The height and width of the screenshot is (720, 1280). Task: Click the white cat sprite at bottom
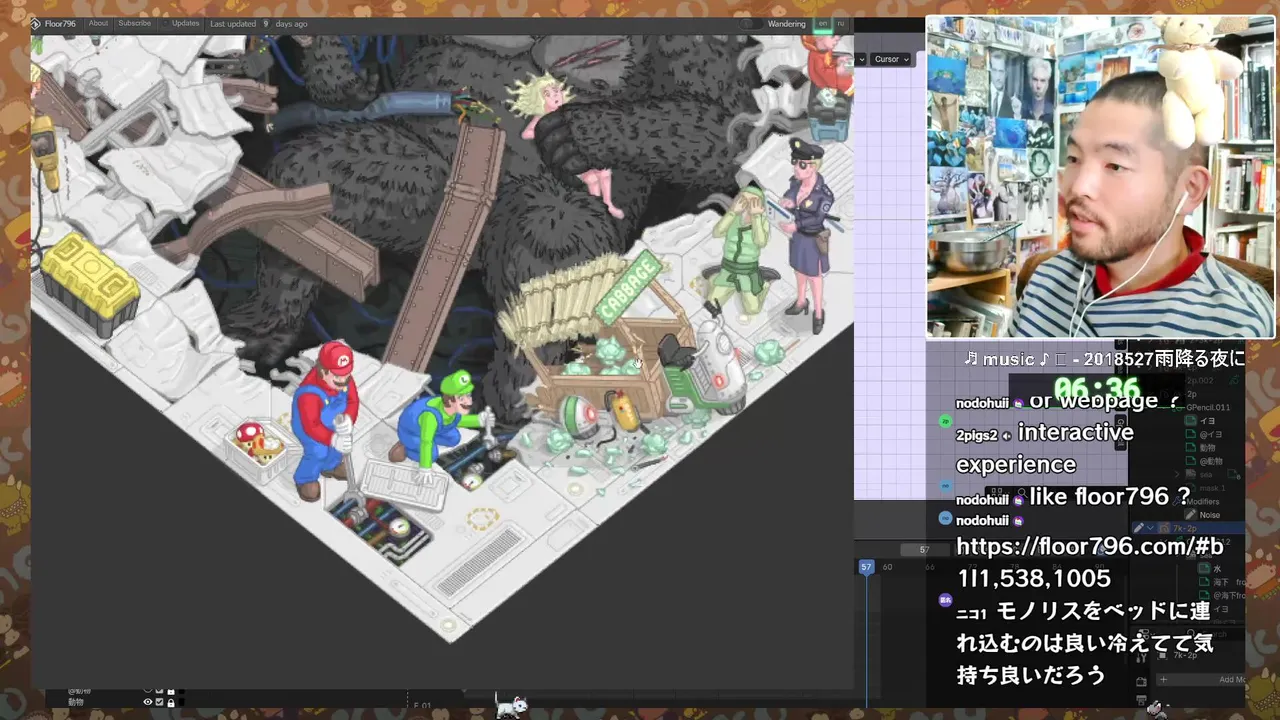click(x=511, y=706)
